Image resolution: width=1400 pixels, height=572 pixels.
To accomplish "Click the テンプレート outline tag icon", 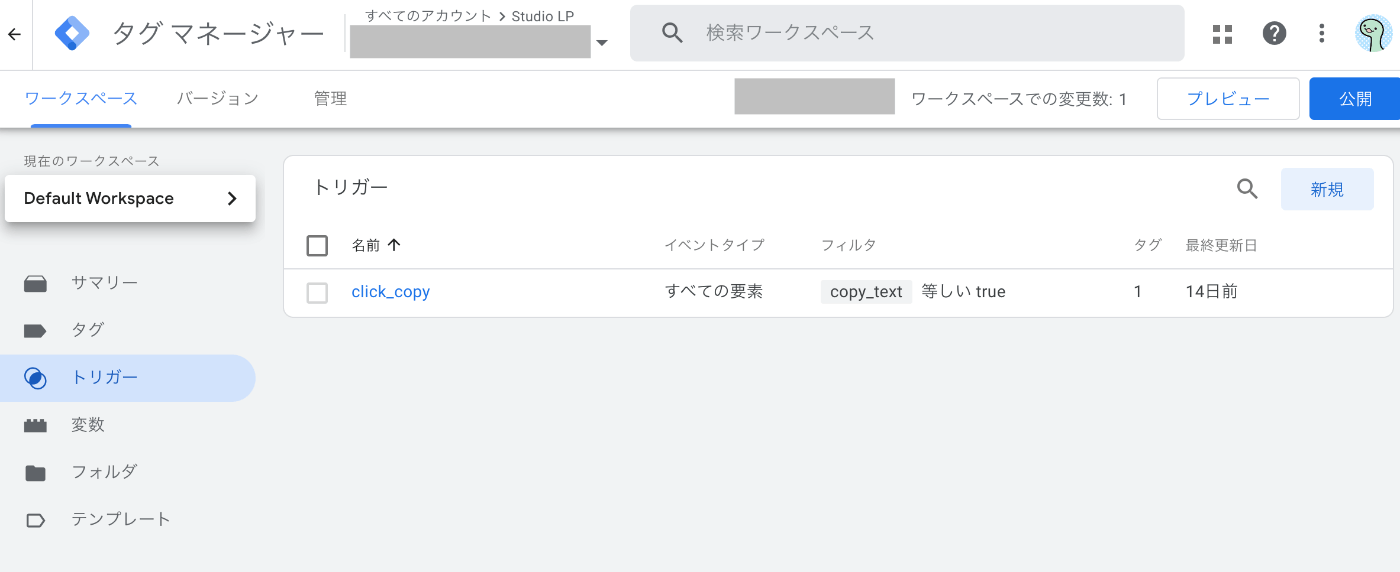I will pos(36,520).
